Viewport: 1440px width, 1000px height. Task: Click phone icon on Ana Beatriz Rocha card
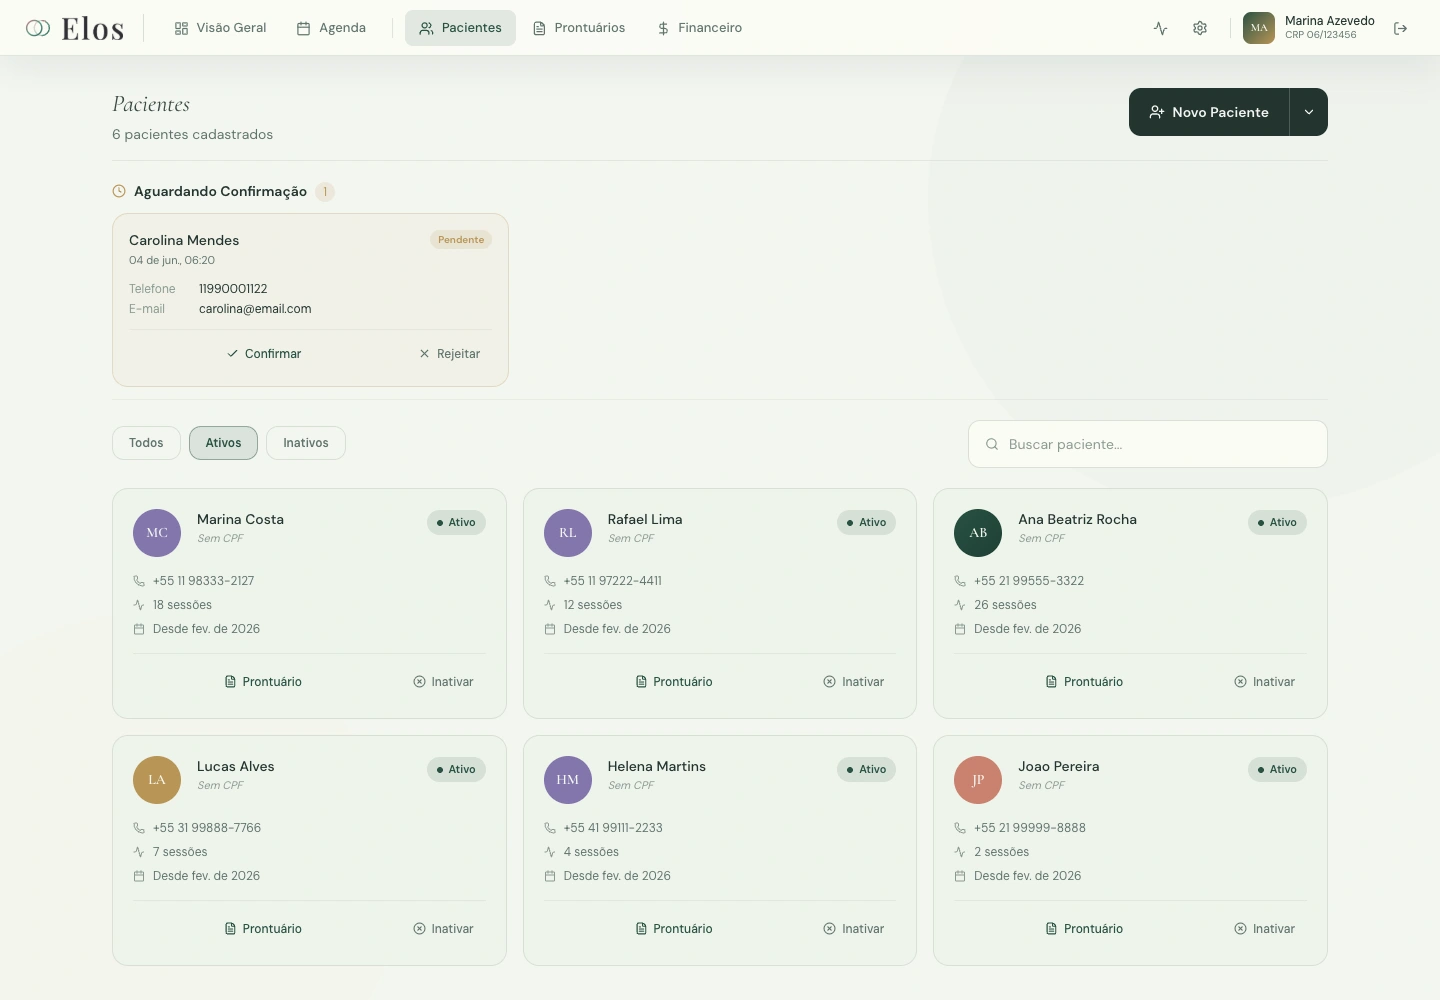(x=960, y=581)
